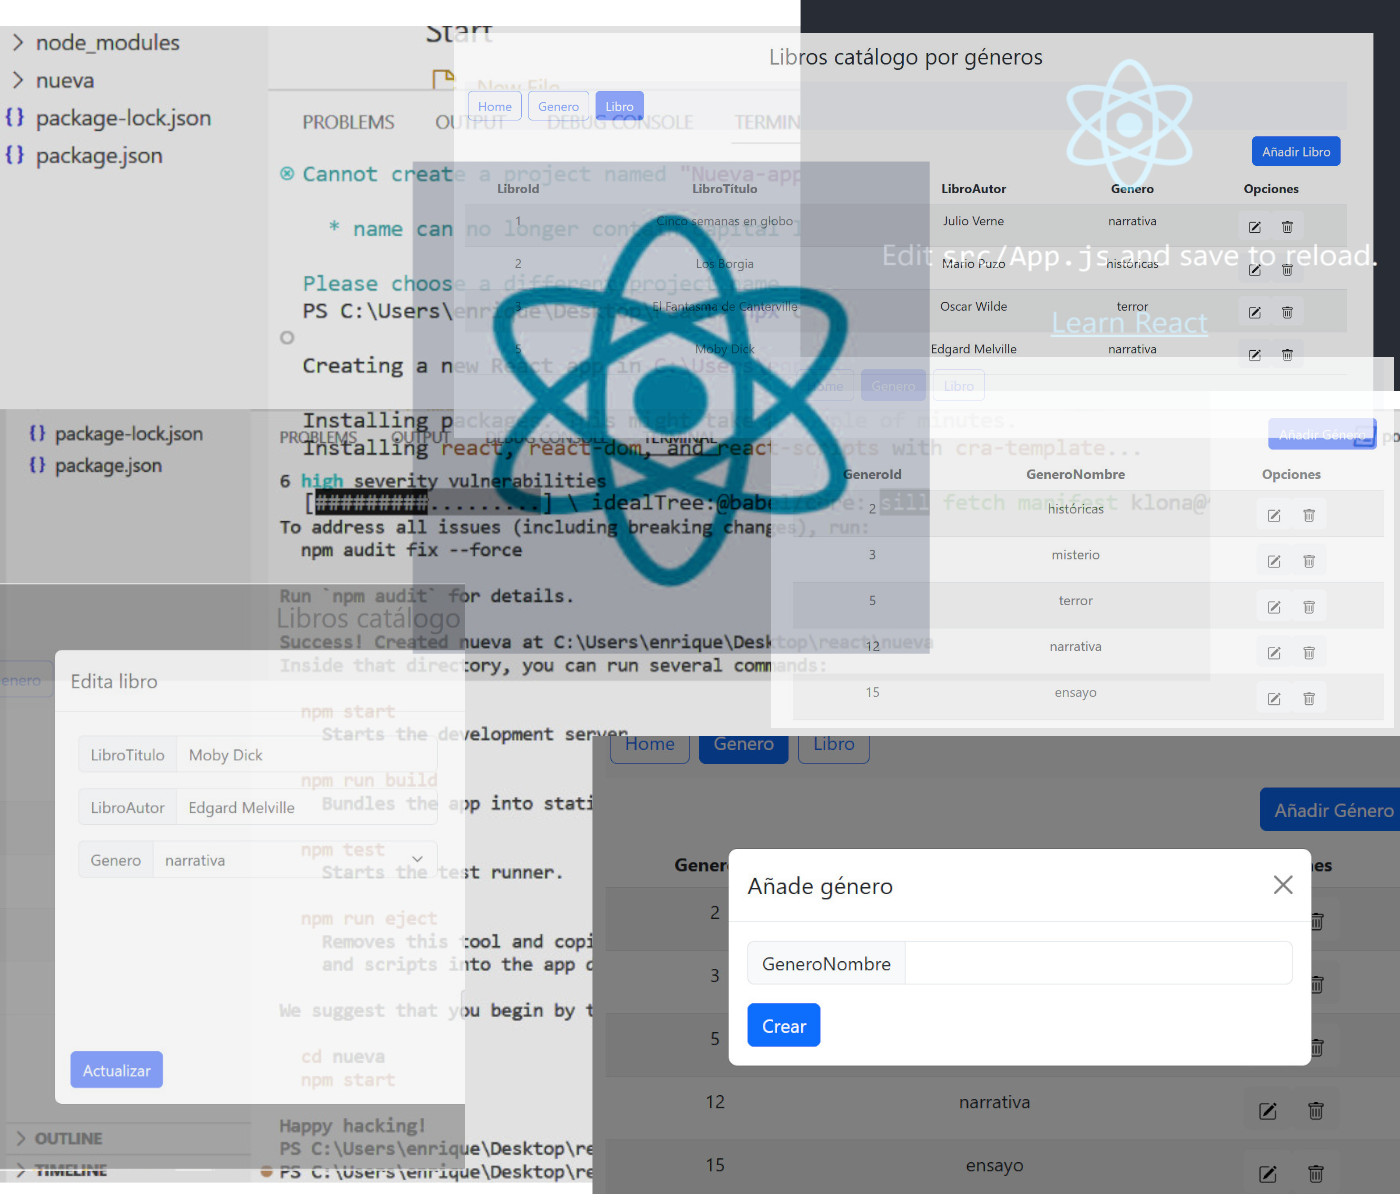Delete the terror row in the GeneroNombre table
This screenshot has width=1400, height=1200.
click(x=1309, y=607)
